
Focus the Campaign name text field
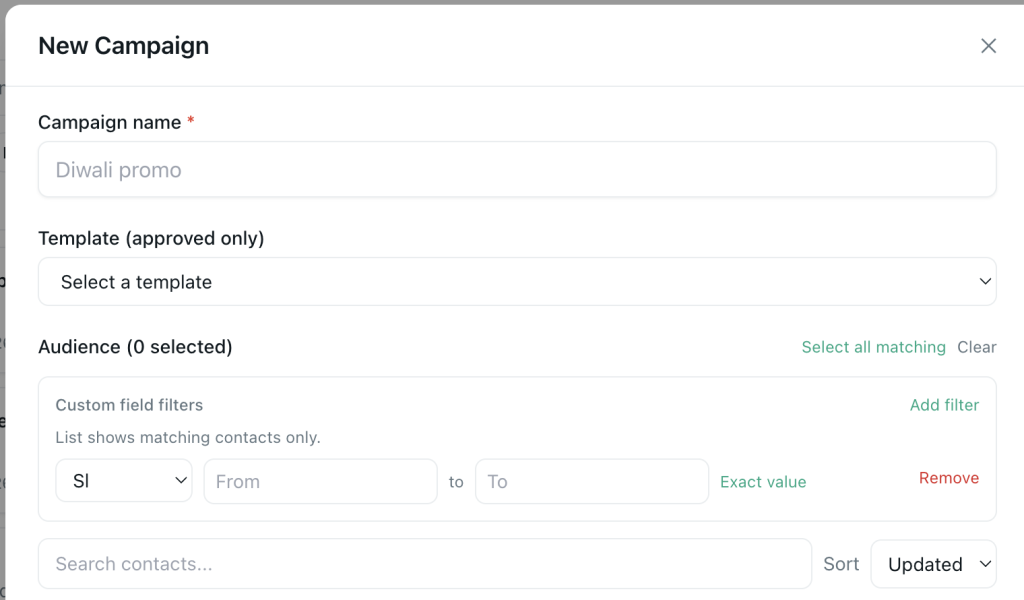(x=517, y=170)
